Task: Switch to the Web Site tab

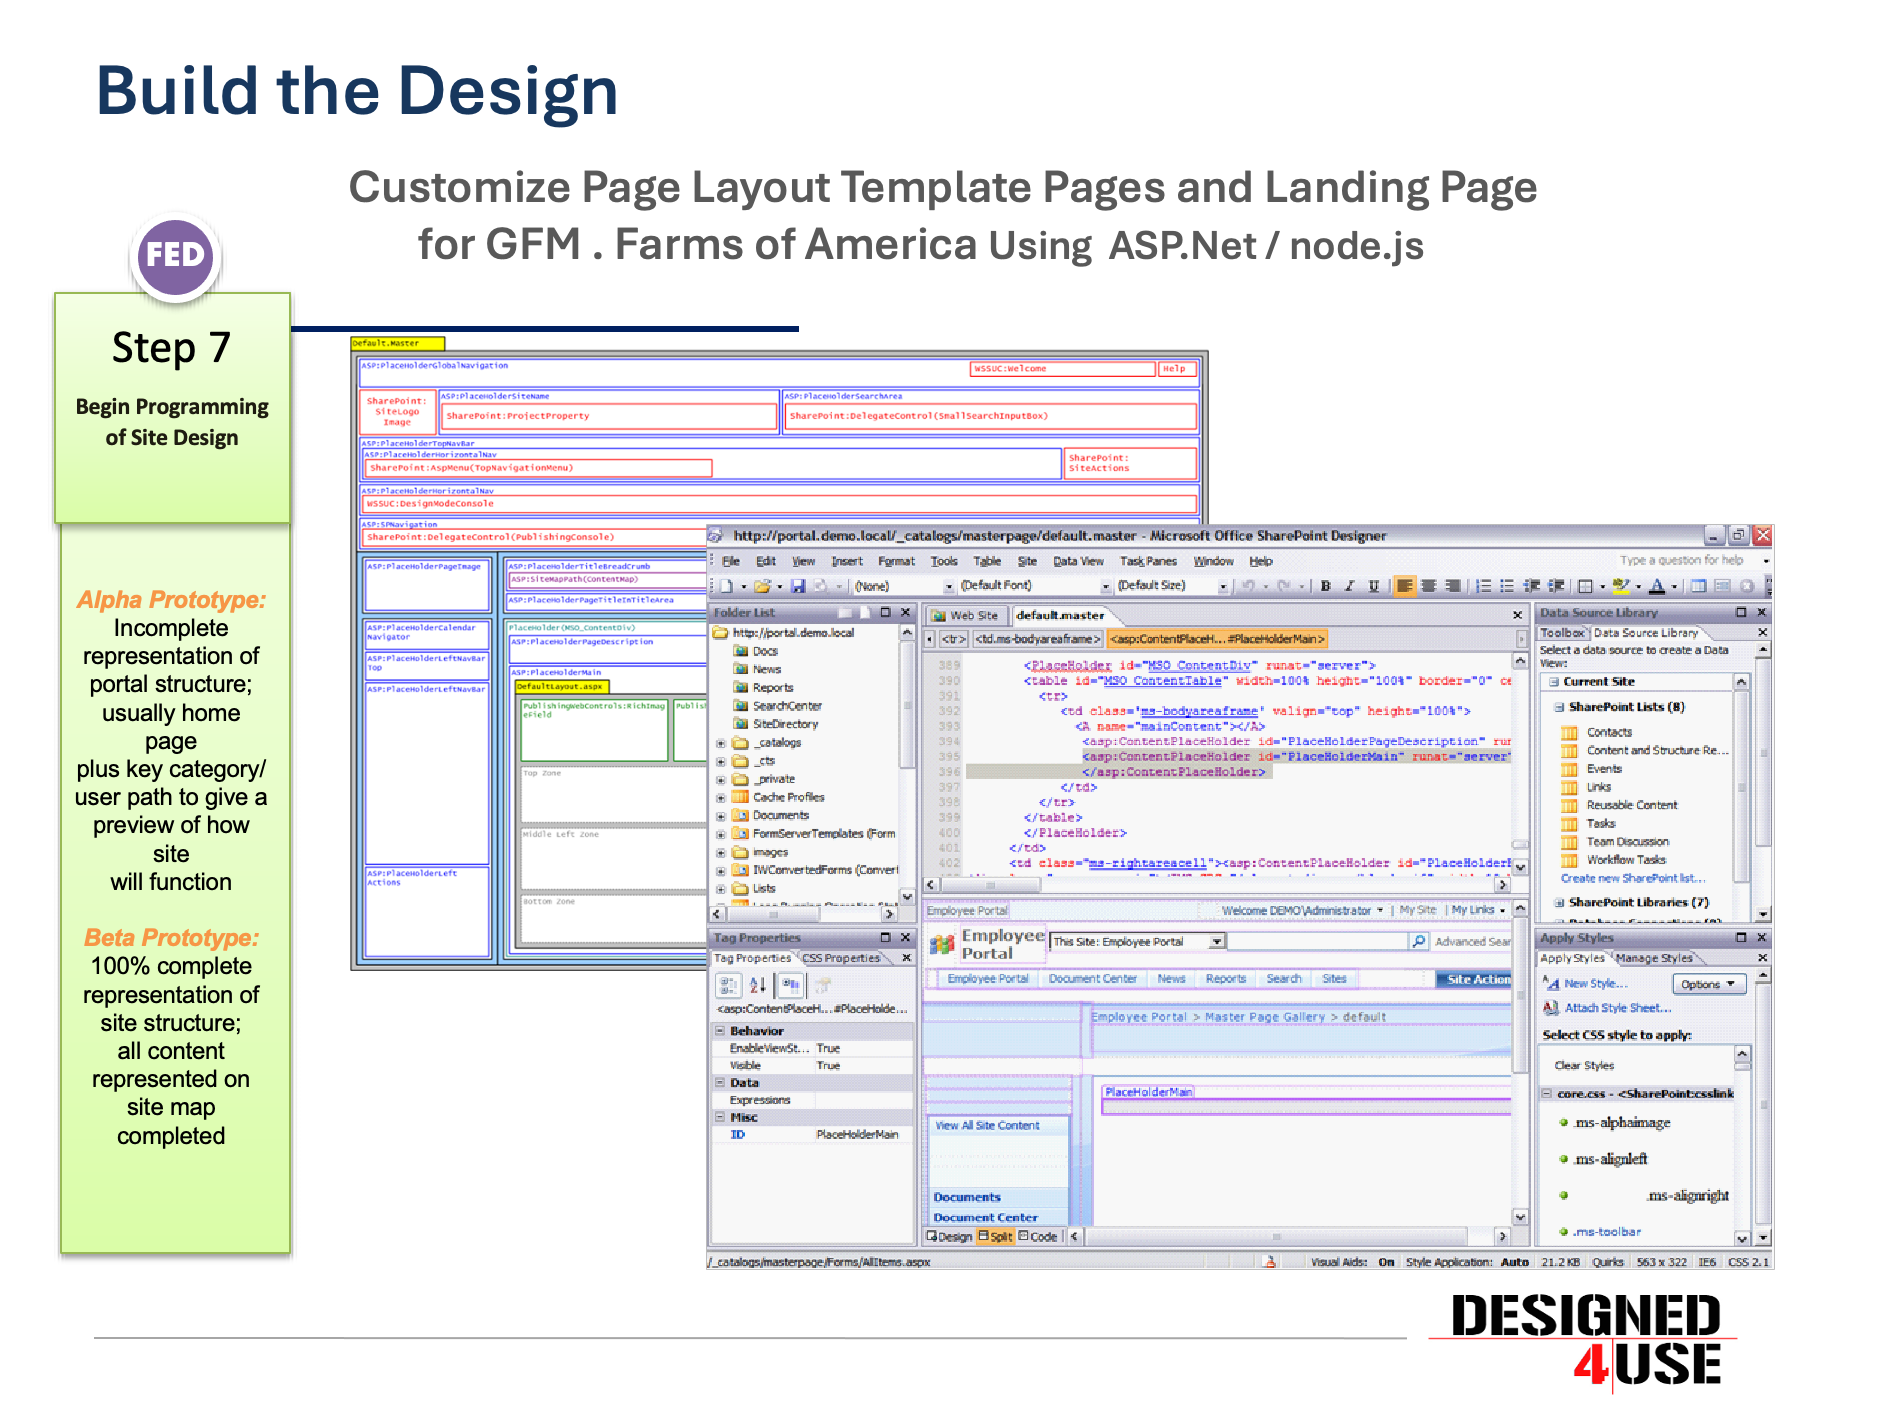Action: [x=966, y=616]
